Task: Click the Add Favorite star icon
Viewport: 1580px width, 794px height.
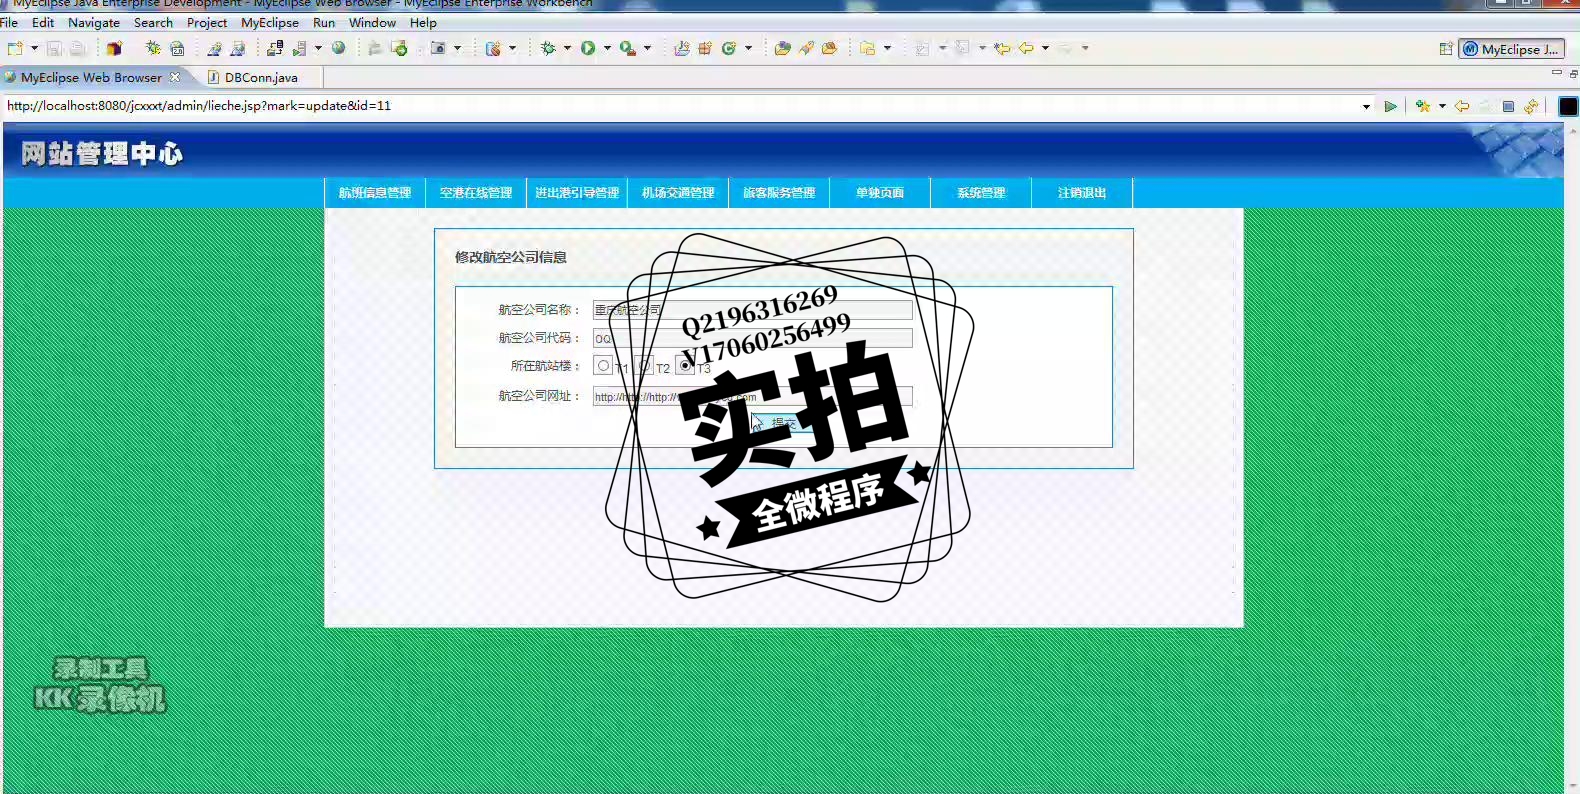Action: click(1423, 106)
